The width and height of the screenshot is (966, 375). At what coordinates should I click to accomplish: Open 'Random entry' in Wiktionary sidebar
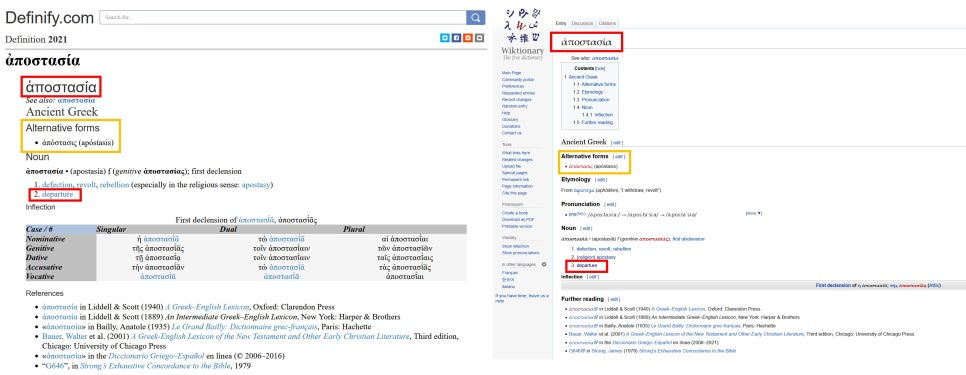tap(514, 106)
